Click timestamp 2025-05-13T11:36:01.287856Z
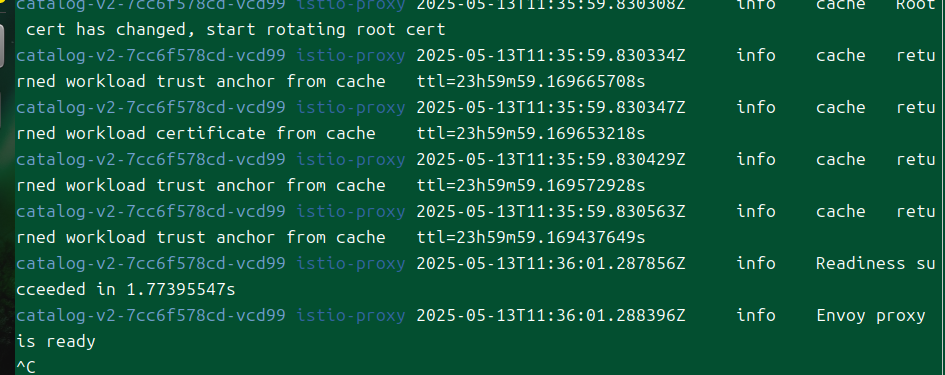 tap(550, 263)
